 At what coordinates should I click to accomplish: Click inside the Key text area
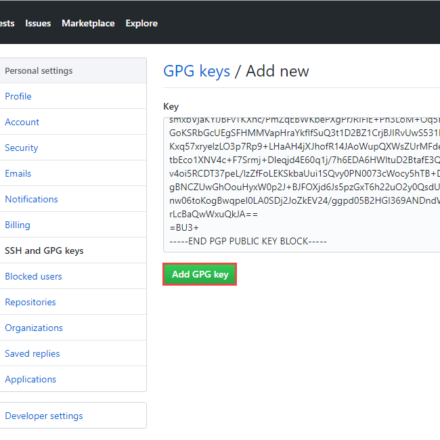302,185
